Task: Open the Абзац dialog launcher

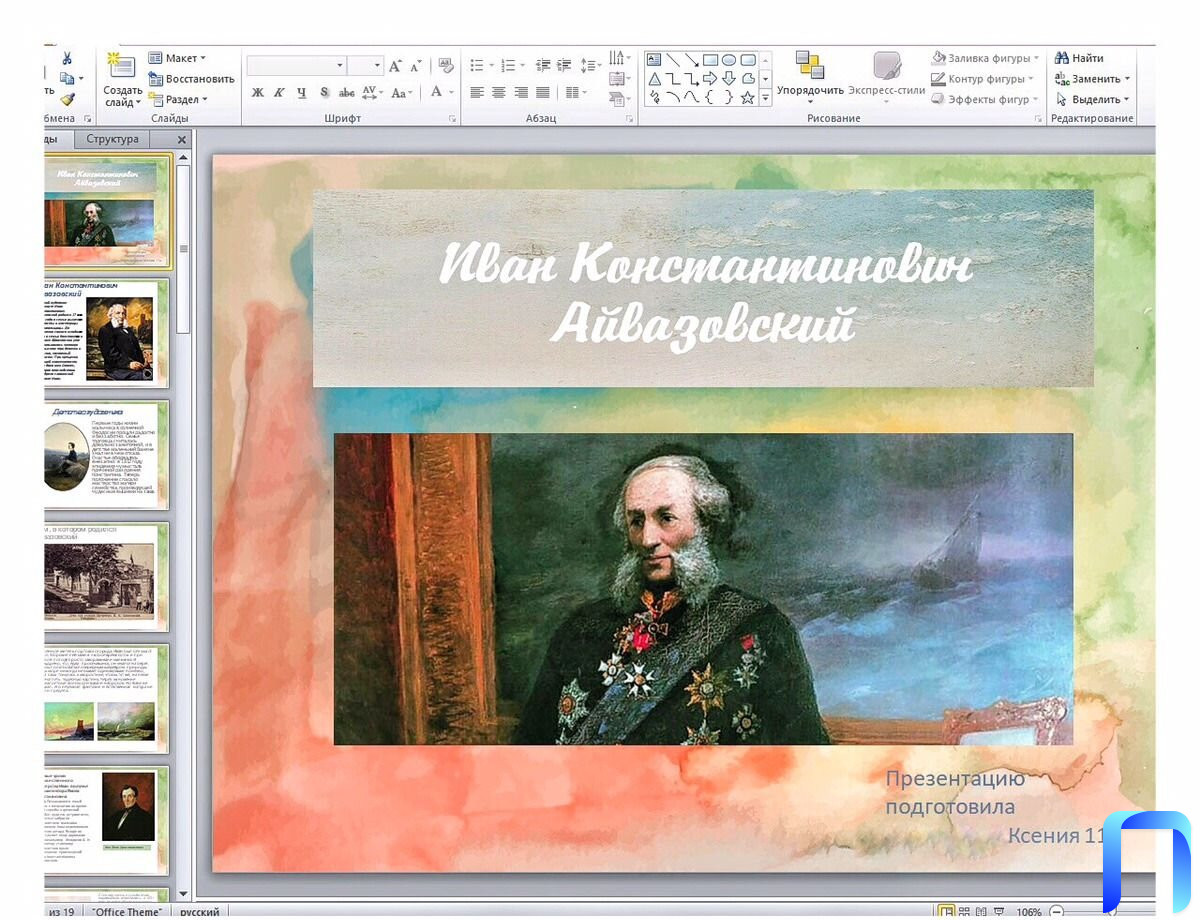Action: pyautogui.click(x=630, y=119)
